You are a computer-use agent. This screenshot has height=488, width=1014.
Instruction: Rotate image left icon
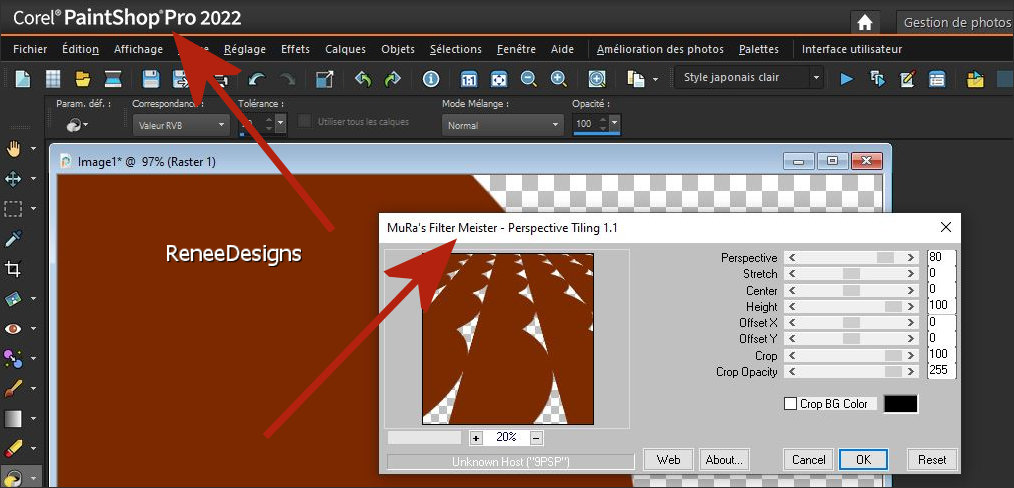363,79
